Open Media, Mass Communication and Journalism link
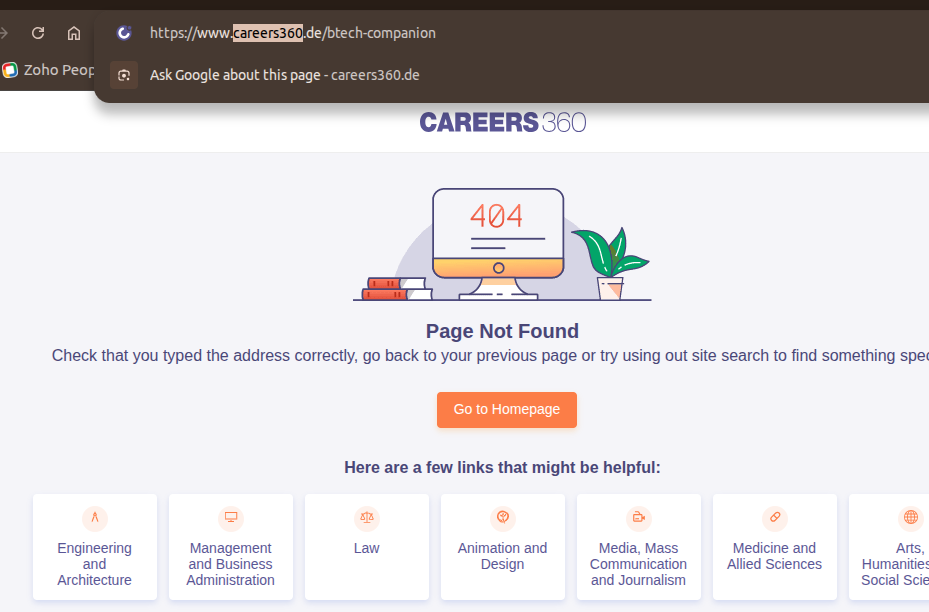 point(639,564)
